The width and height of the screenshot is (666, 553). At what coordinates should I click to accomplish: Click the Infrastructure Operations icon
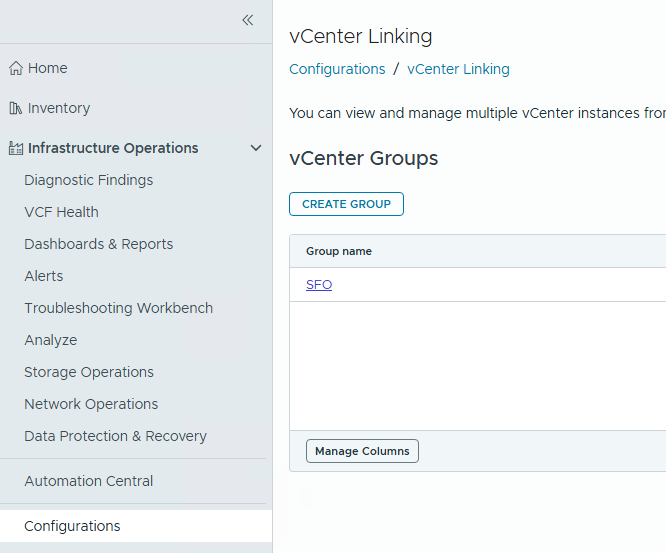15,149
